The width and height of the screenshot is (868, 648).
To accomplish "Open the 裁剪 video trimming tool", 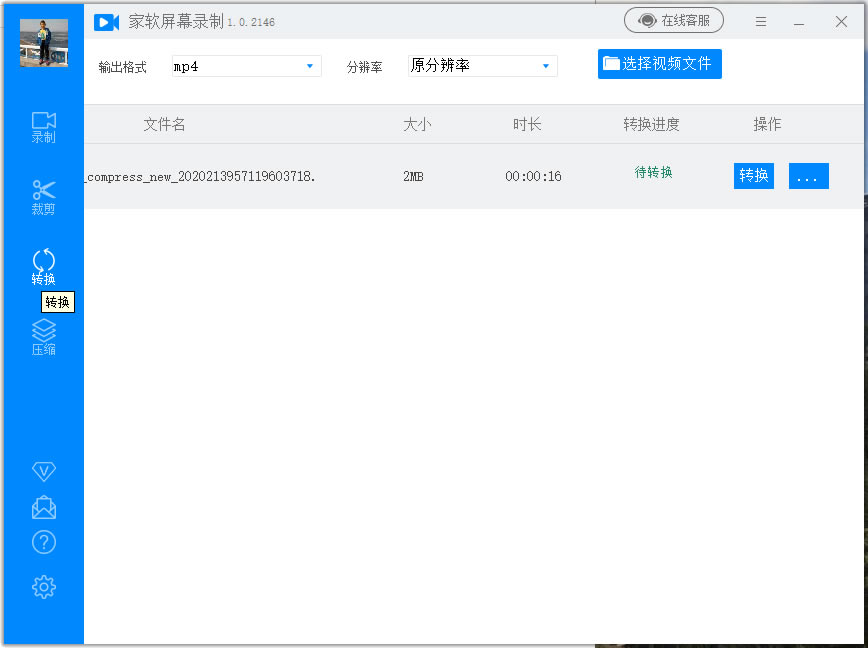I will click(x=43, y=197).
